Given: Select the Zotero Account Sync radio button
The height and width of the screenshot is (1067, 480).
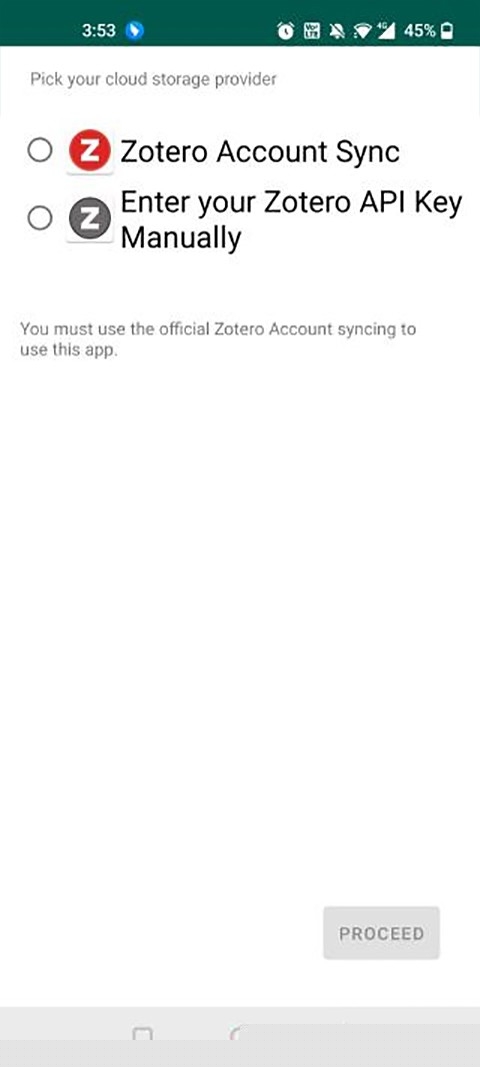Looking at the screenshot, I should (x=39, y=150).
